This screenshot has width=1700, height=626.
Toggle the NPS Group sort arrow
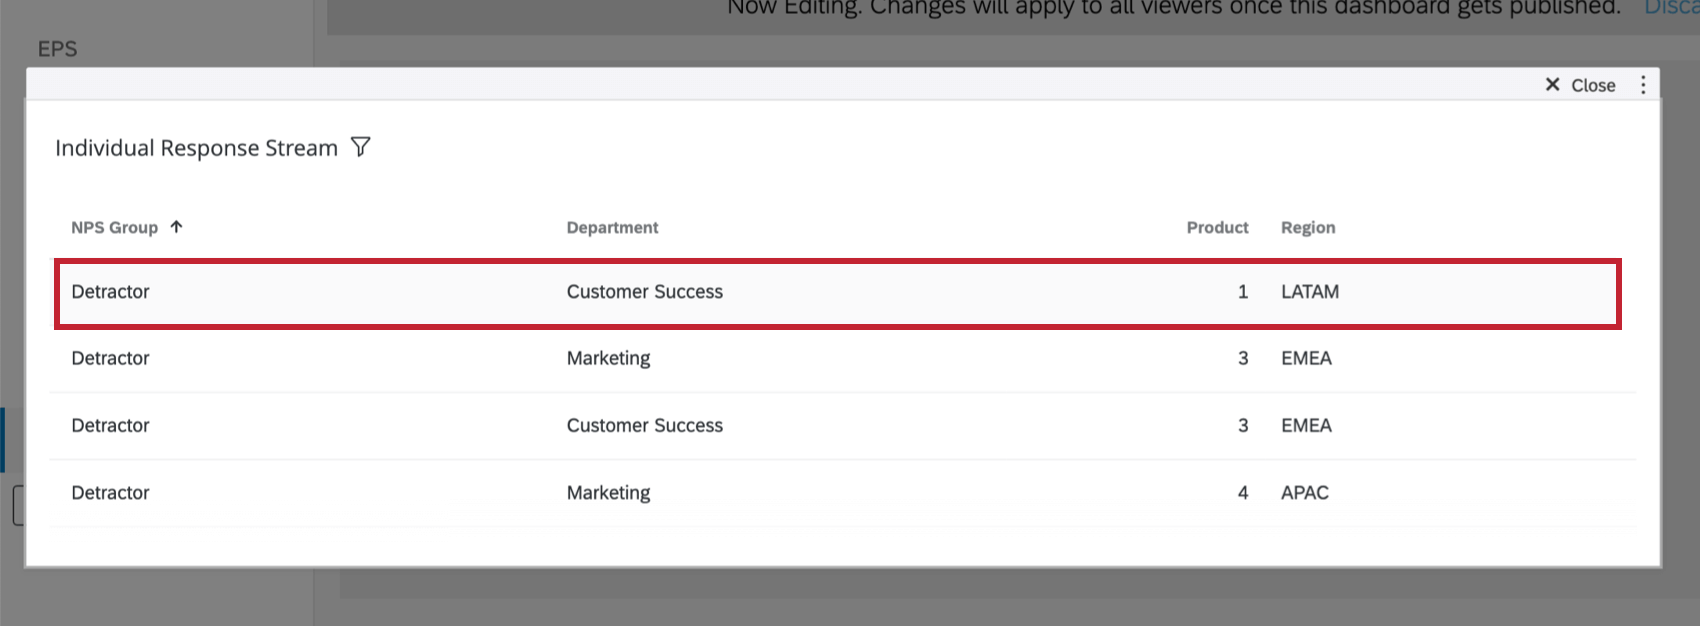[177, 227]
